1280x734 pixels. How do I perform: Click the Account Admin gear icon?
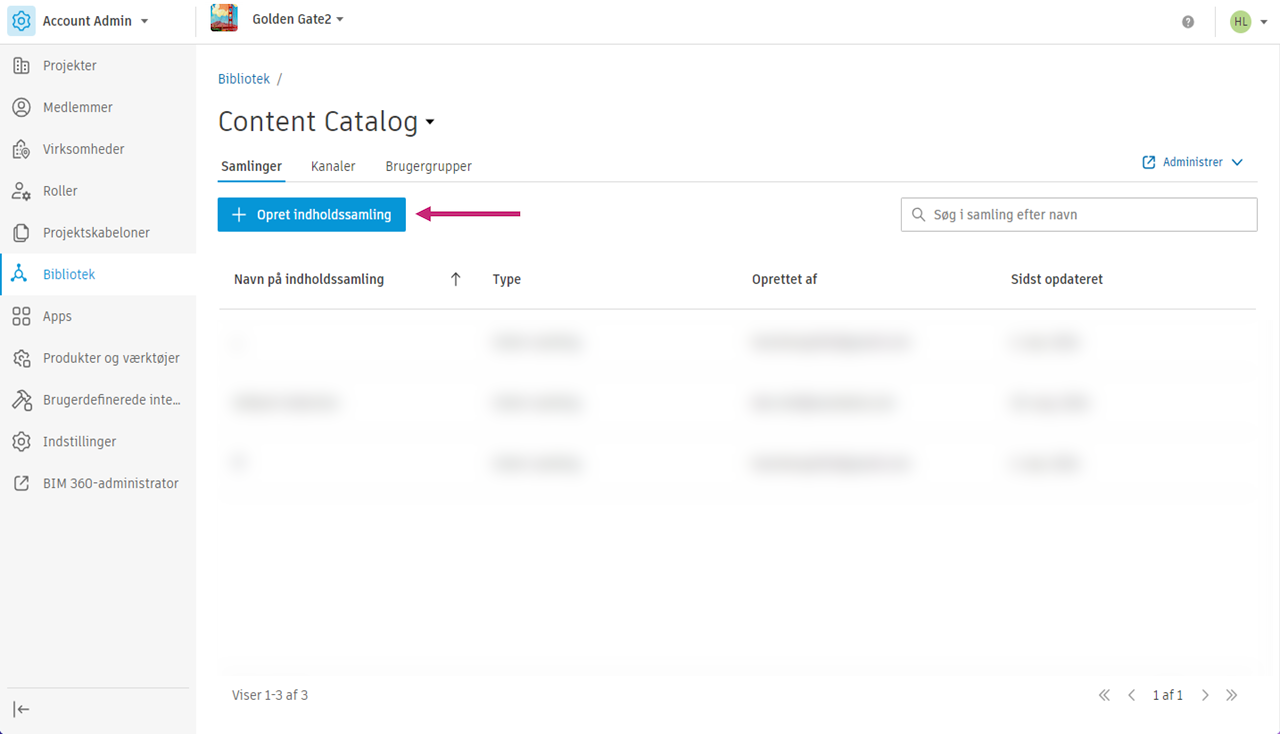(x=22, y=21)
